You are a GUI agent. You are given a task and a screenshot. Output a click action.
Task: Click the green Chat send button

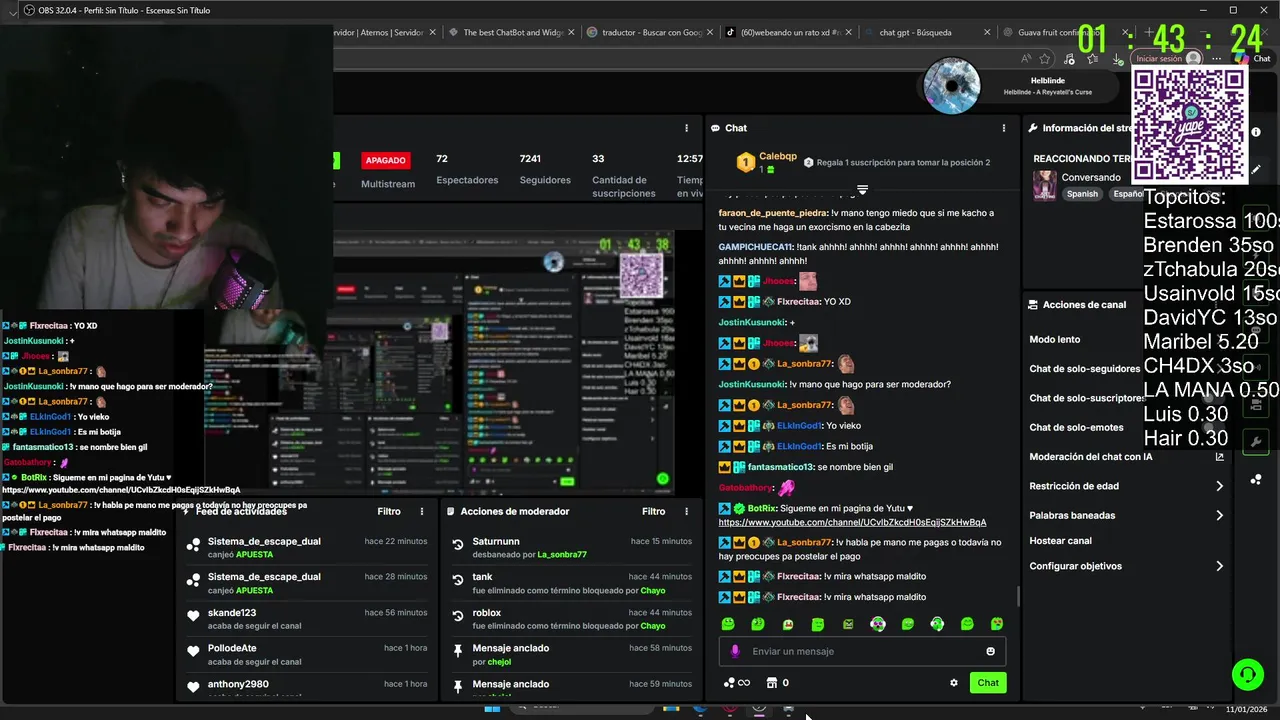tap(988, 683)
